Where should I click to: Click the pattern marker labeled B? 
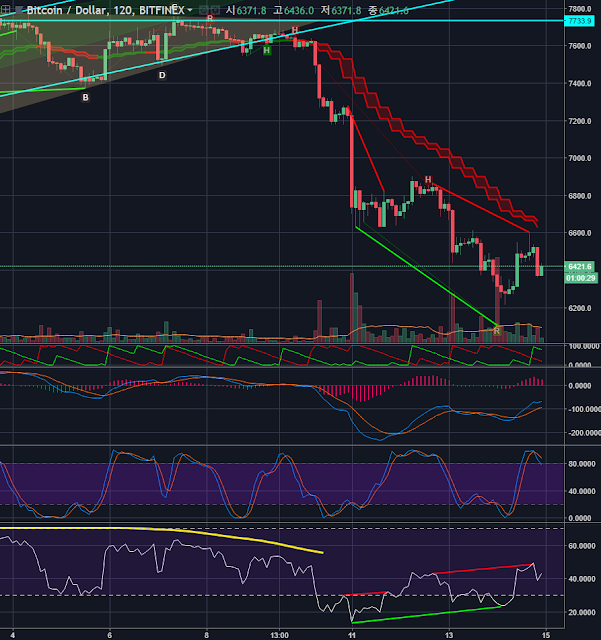(x=85, y=98)
